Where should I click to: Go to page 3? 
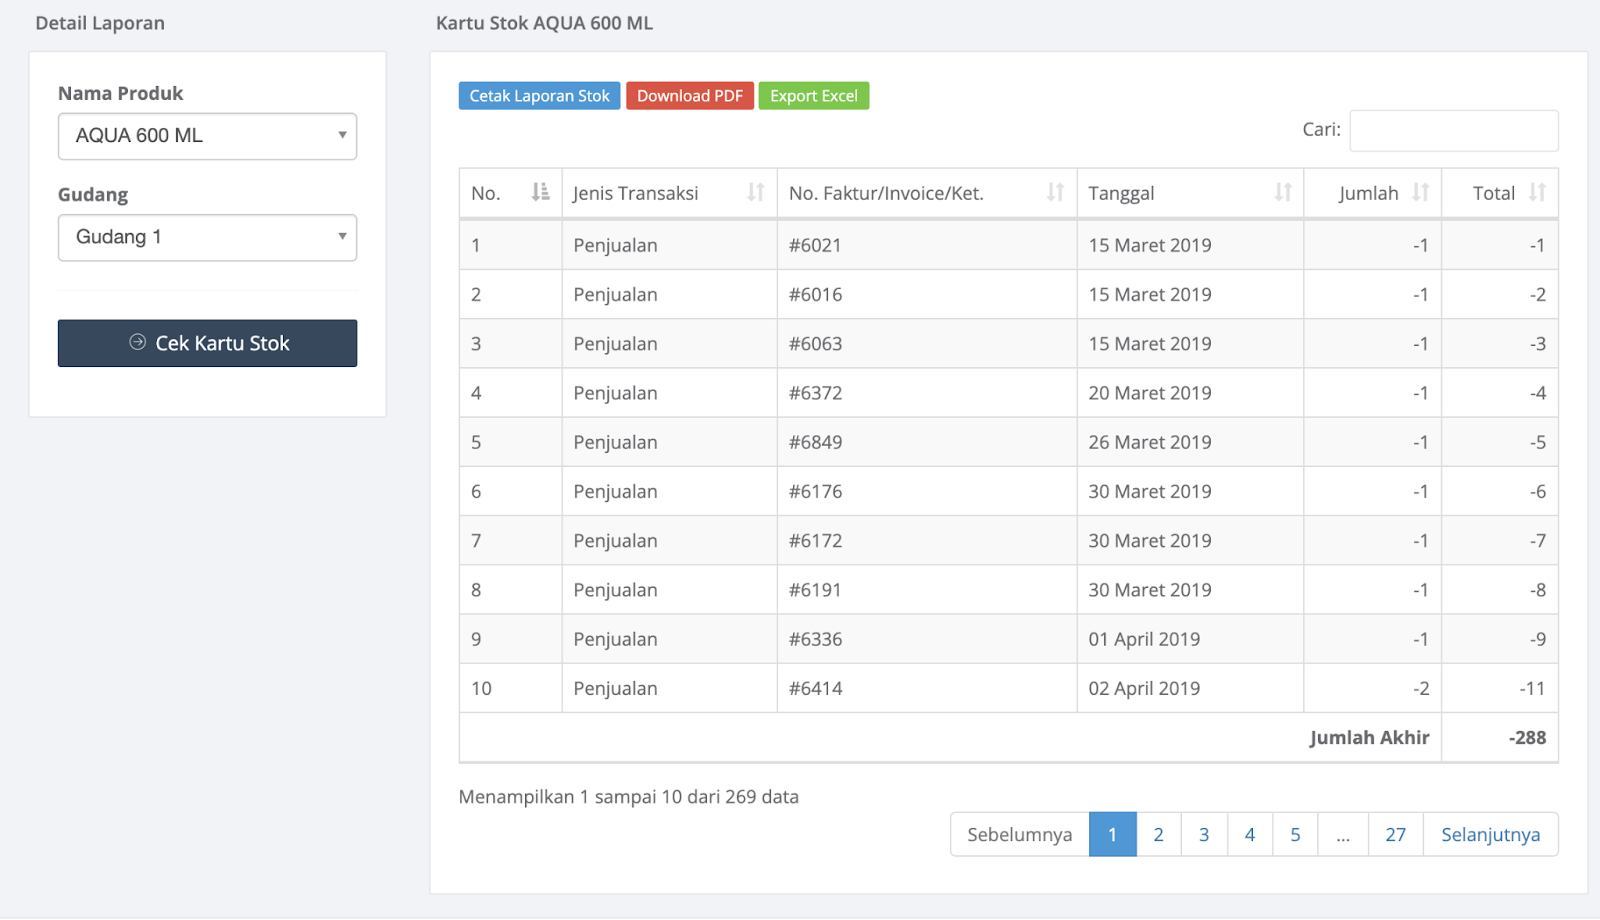coord(1204,834)
